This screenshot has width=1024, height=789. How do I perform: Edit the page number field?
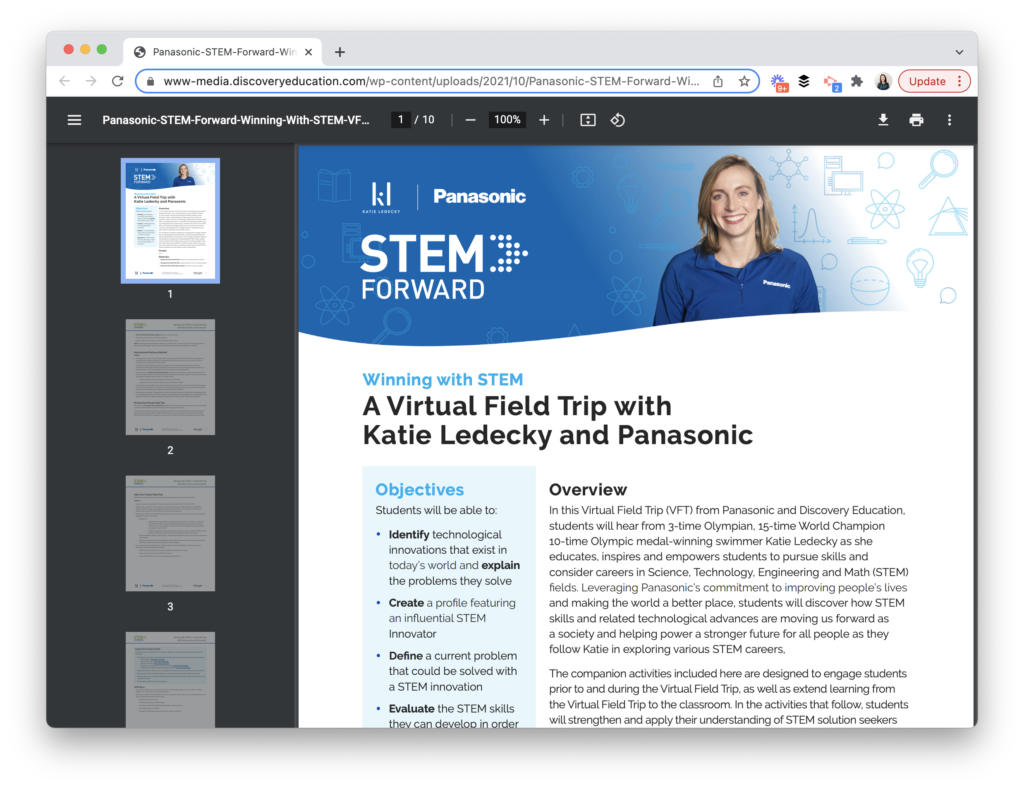coord(400,119)
